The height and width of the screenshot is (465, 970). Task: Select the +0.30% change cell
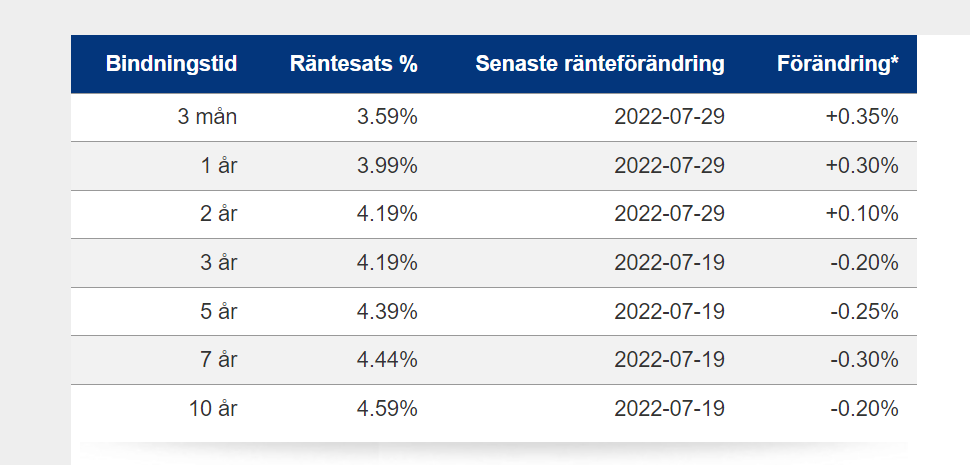862,165
